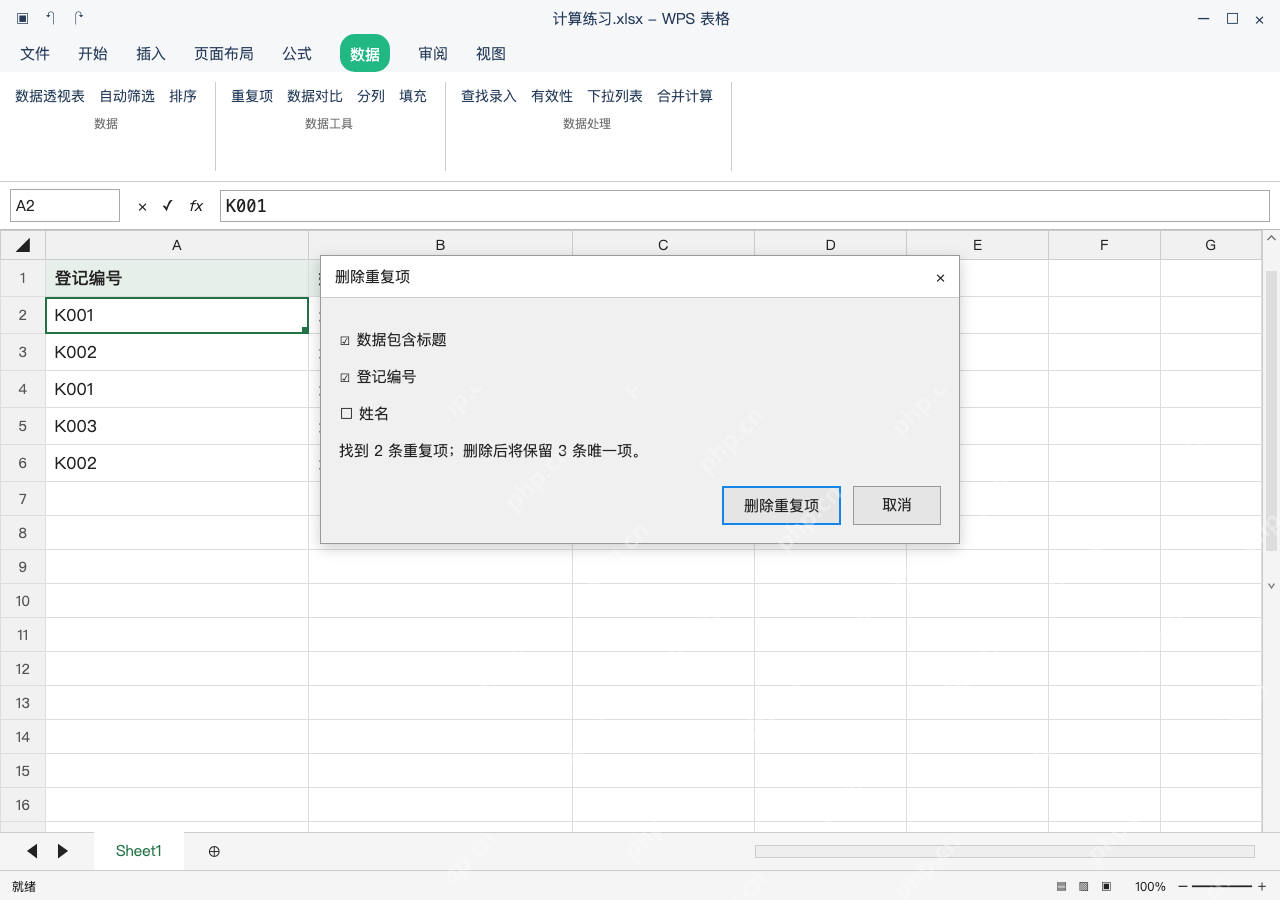
Task: Click the save icon in title bar
Action: 23,18
